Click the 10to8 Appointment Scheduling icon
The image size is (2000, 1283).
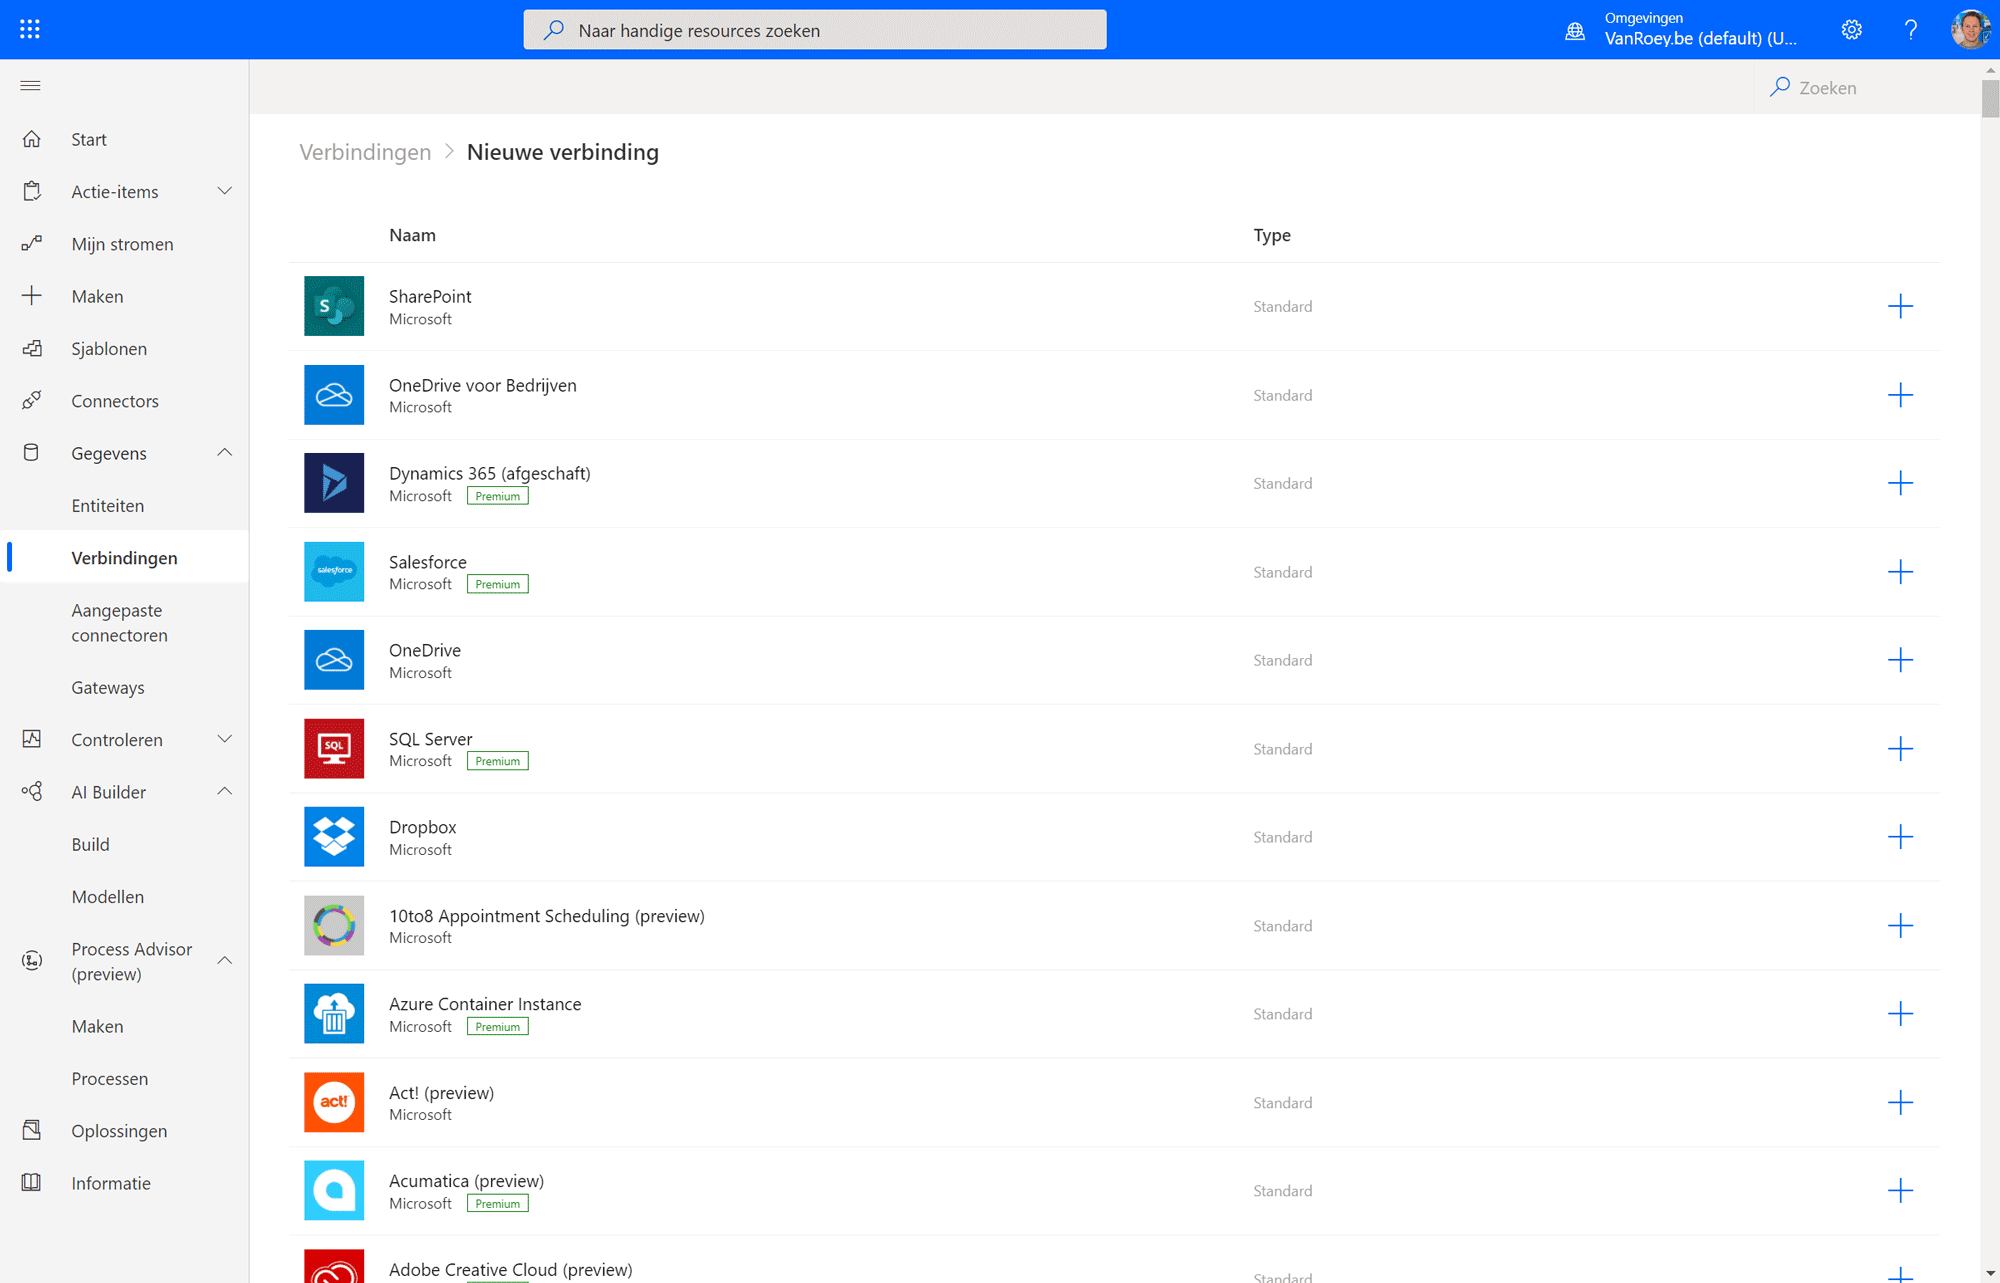tap(334, 926)
